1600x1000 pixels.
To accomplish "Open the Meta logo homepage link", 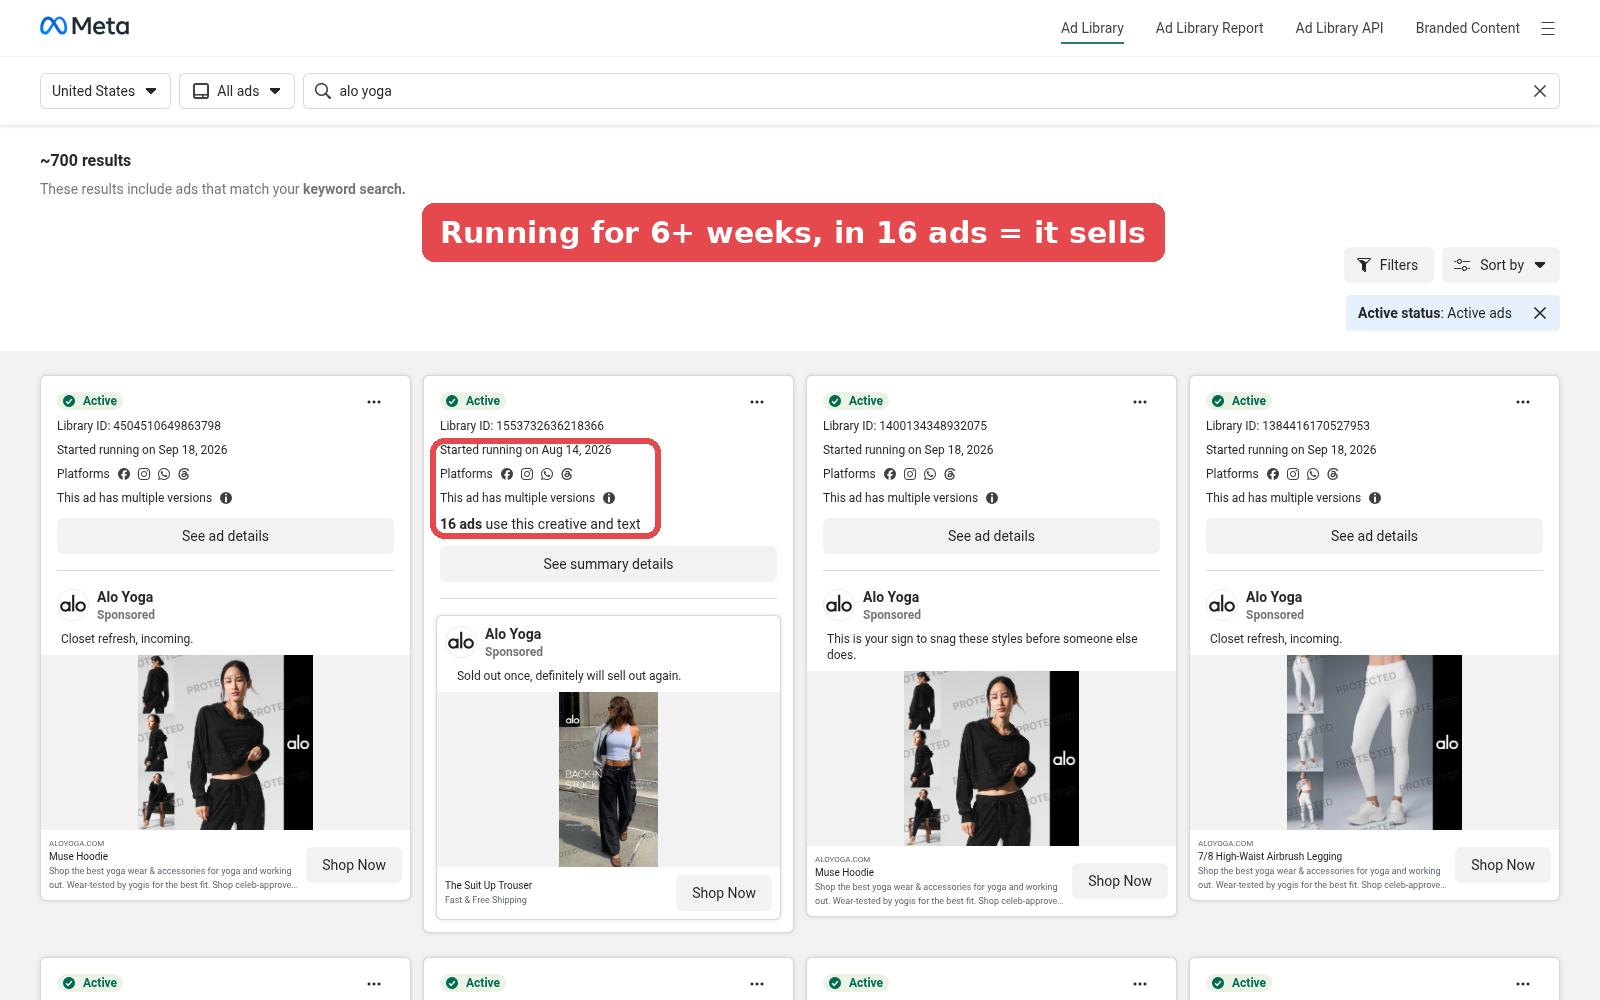I will 84,26.
